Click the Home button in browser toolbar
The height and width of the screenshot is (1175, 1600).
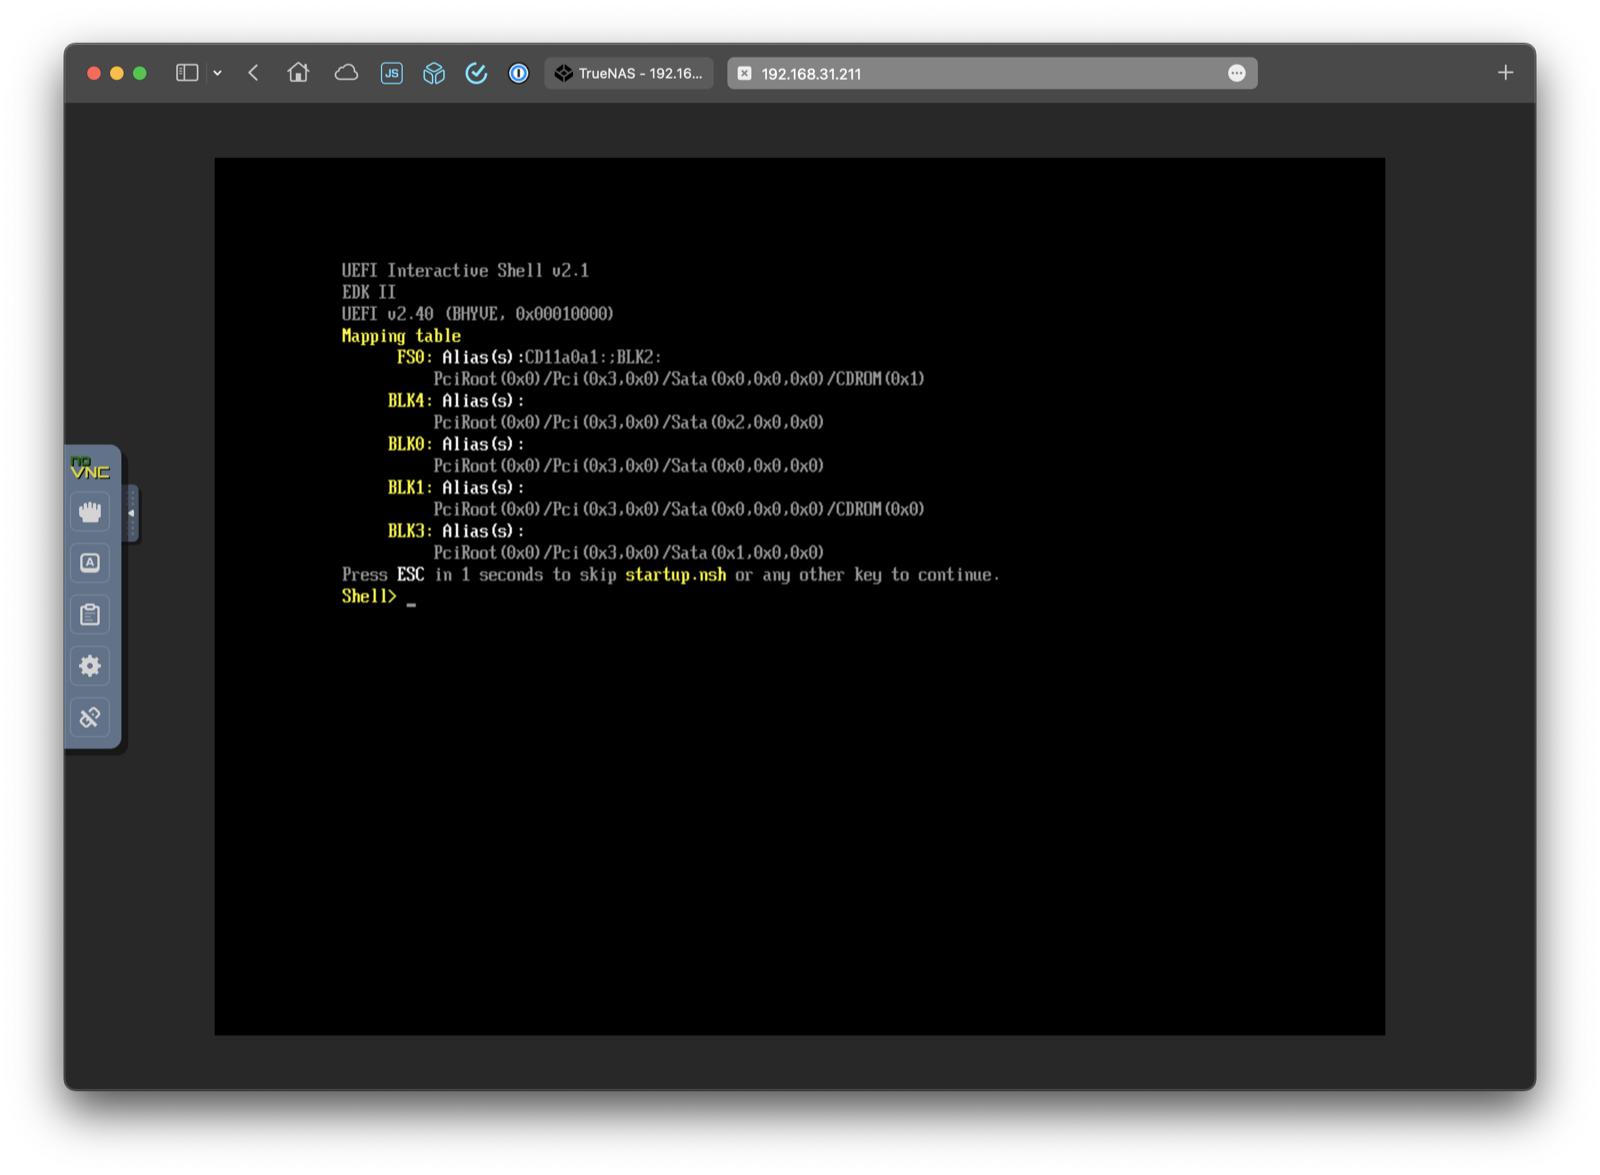pyautogui.click(x=298, y=73)
